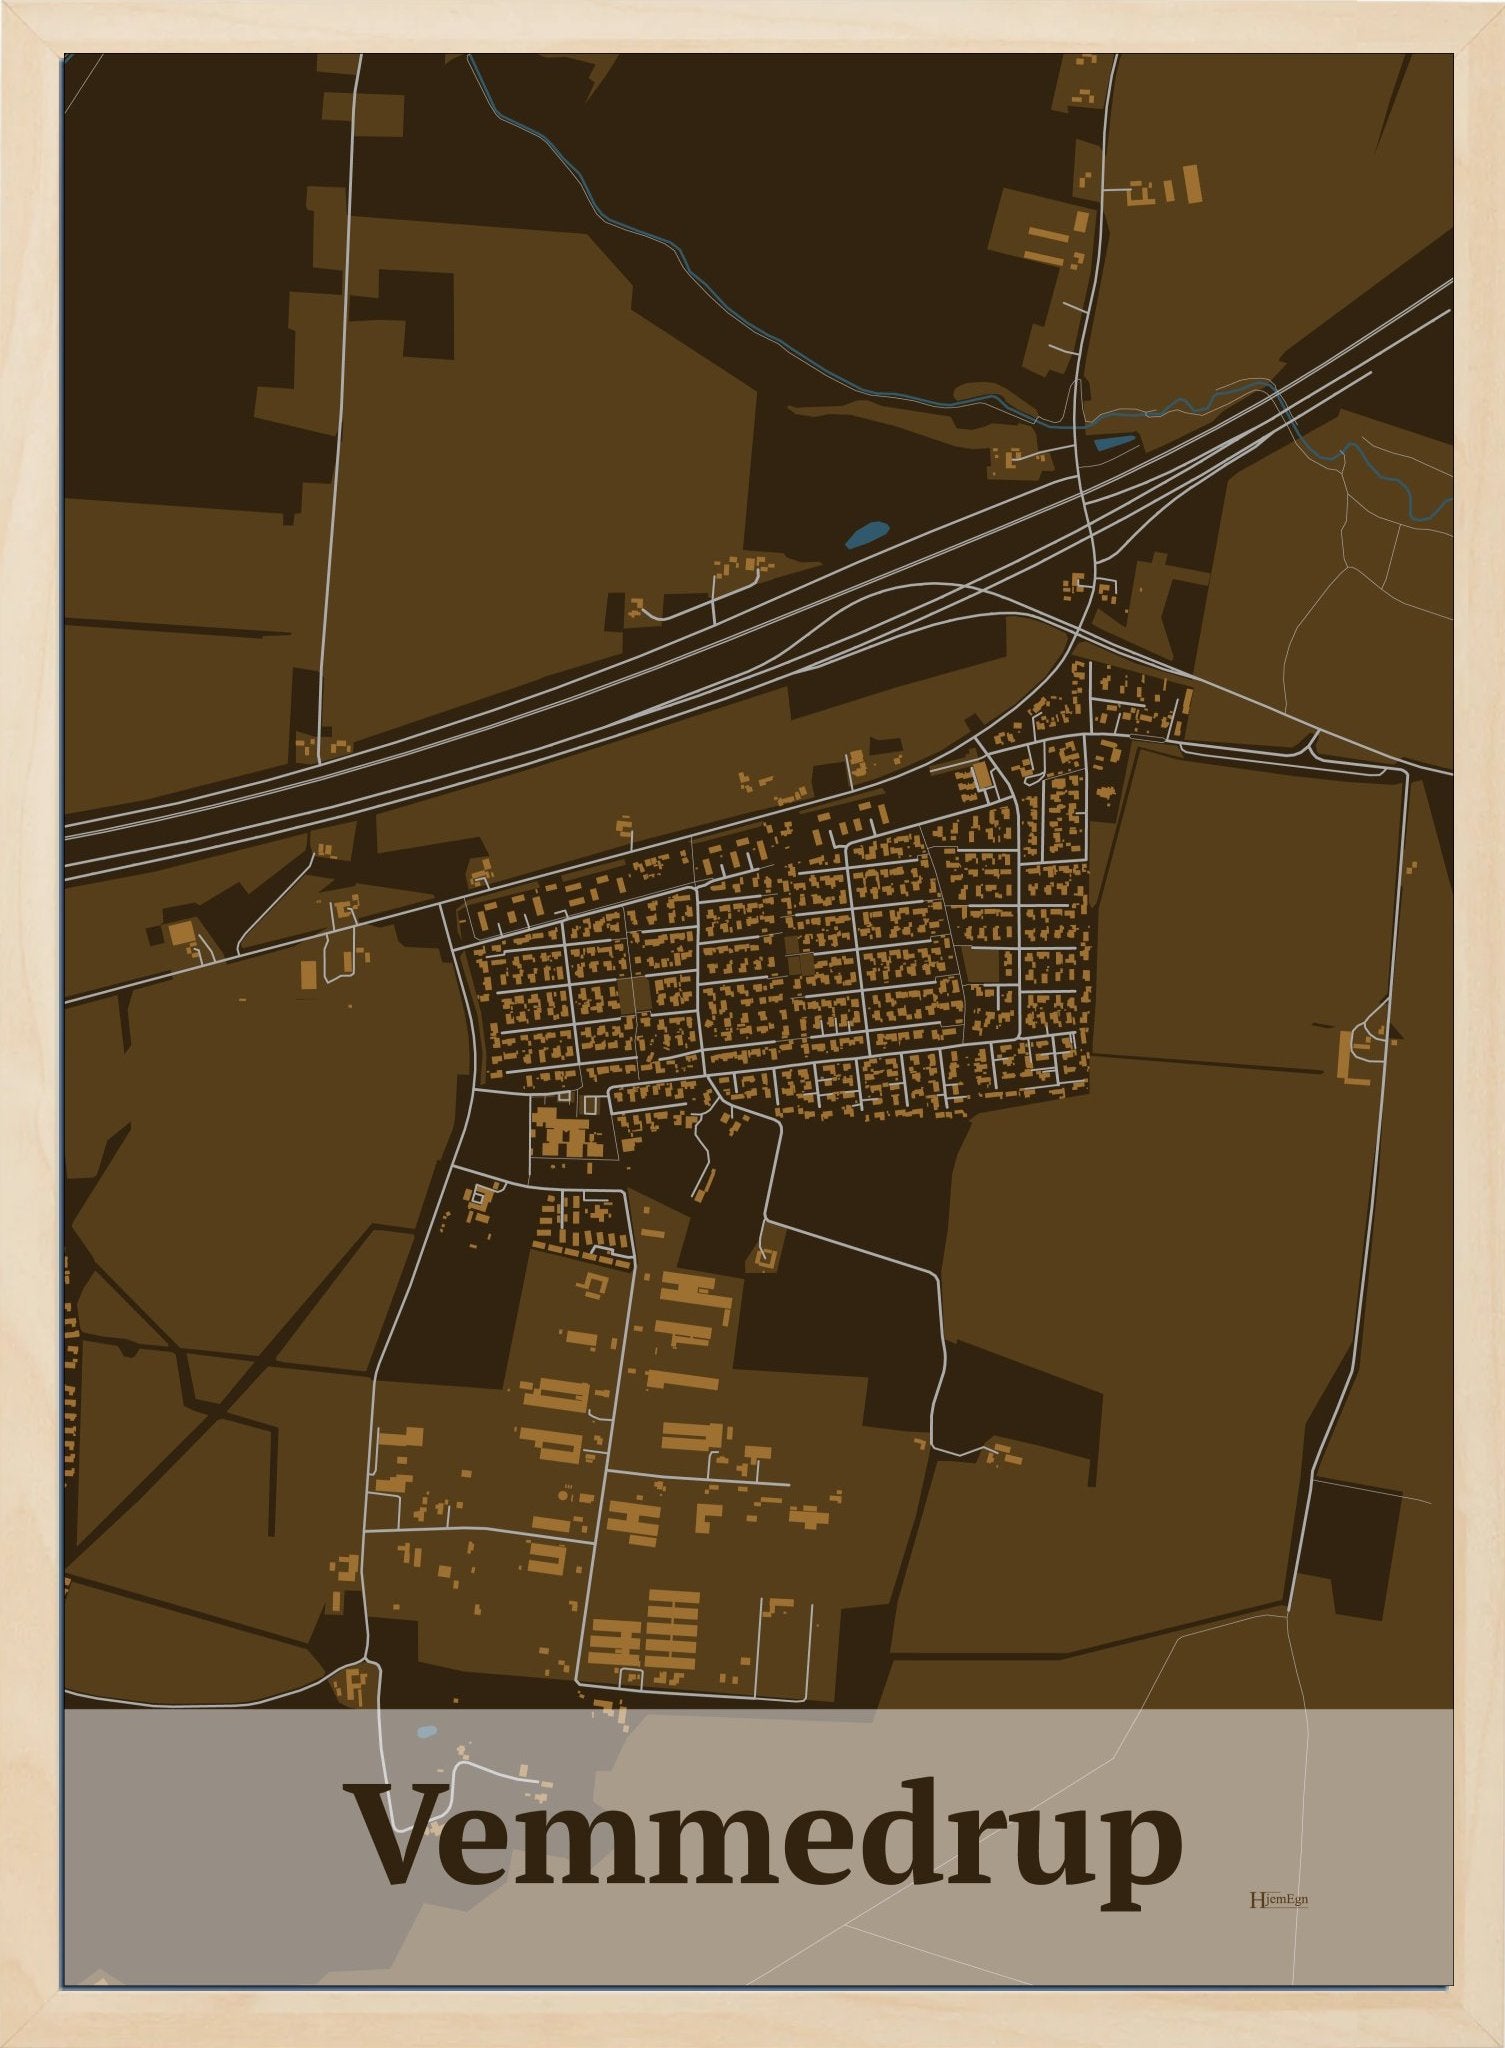Click the light wooden frame border
Screen dimensions: 1505x2048
(x=30, y=1000)
